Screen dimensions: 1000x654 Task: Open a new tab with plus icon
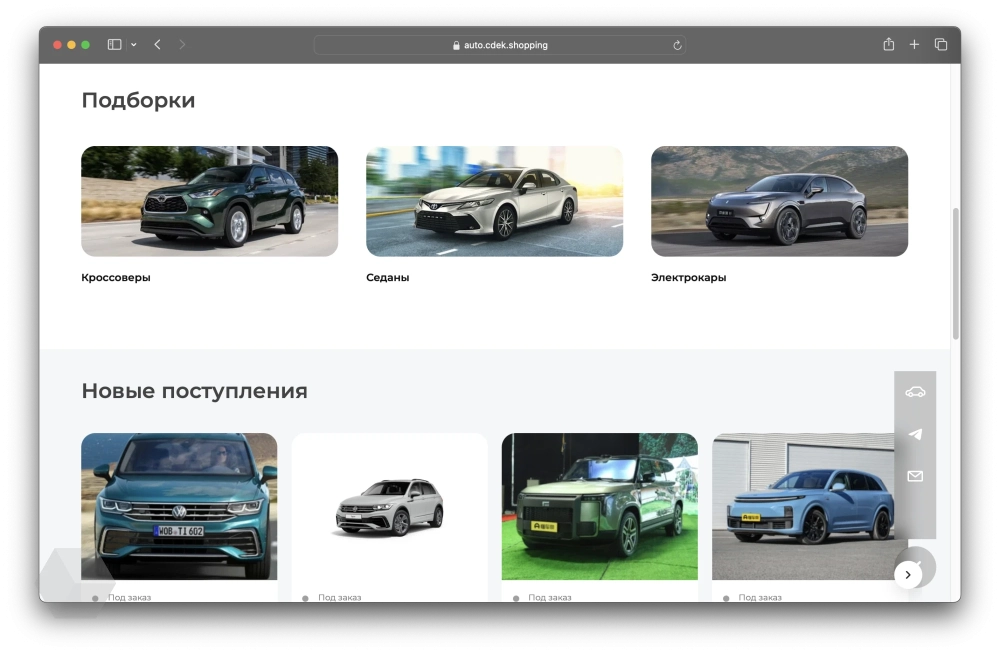[x=914, y=45]
